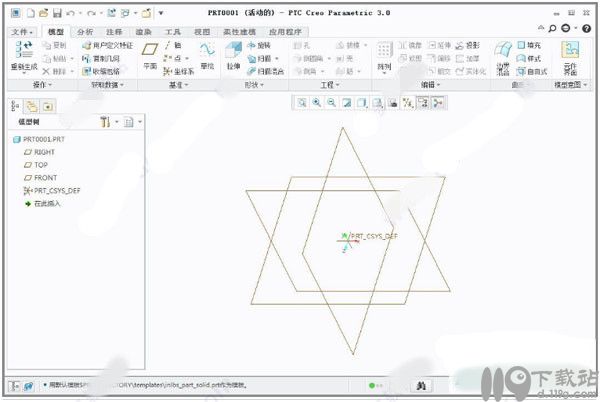Screen dimensions: 600x402
Task: Select the Axis (轴) datum tool
Action: 173,46
